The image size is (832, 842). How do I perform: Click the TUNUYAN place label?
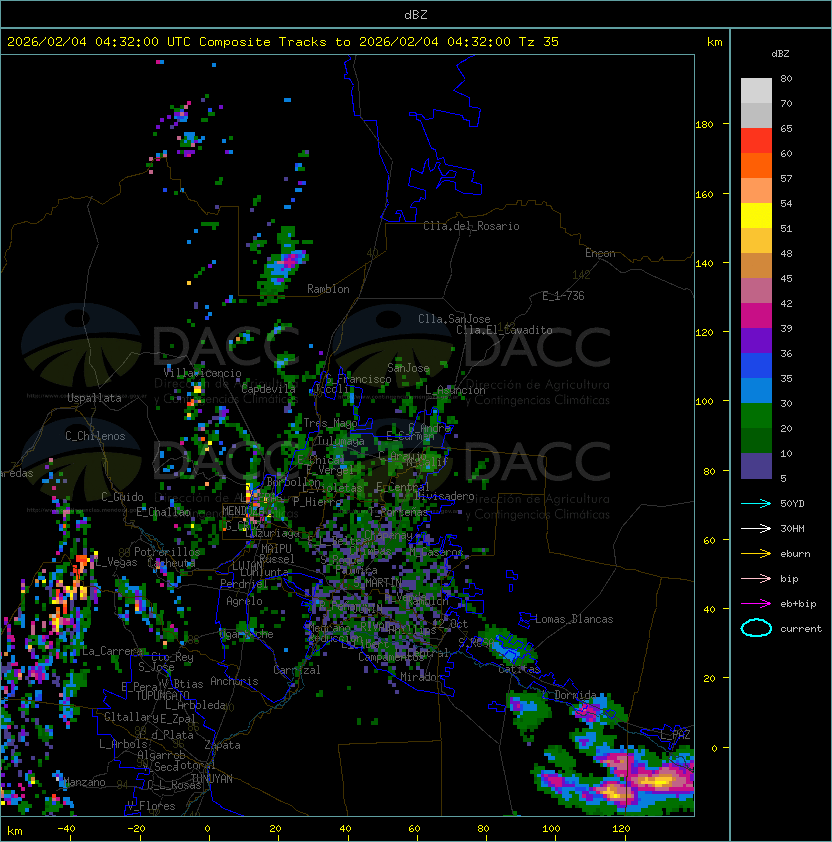(212, 778)
